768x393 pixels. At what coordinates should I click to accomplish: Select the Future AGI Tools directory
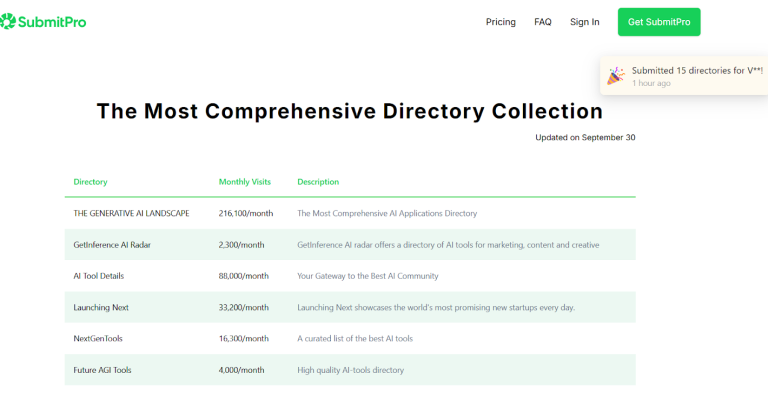point(102,370)
